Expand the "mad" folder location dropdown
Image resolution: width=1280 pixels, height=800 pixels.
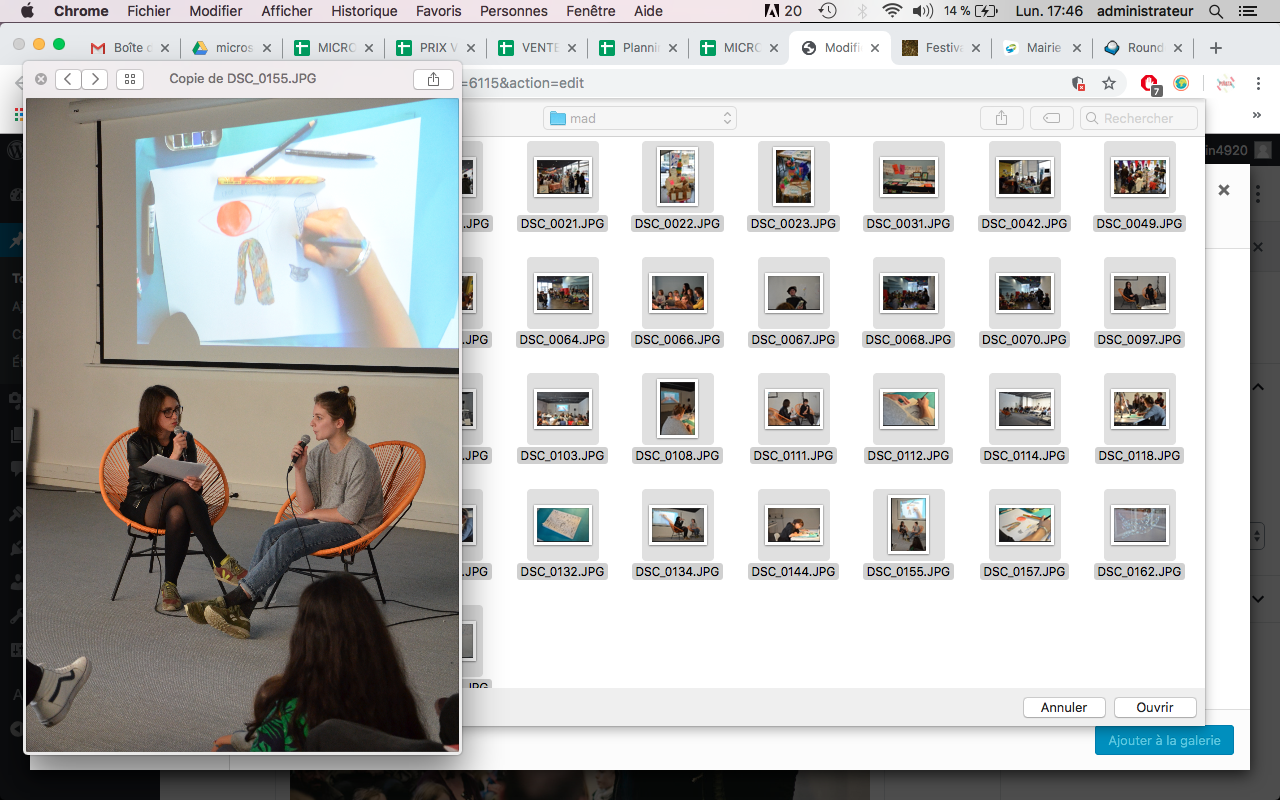pos(640,118)
